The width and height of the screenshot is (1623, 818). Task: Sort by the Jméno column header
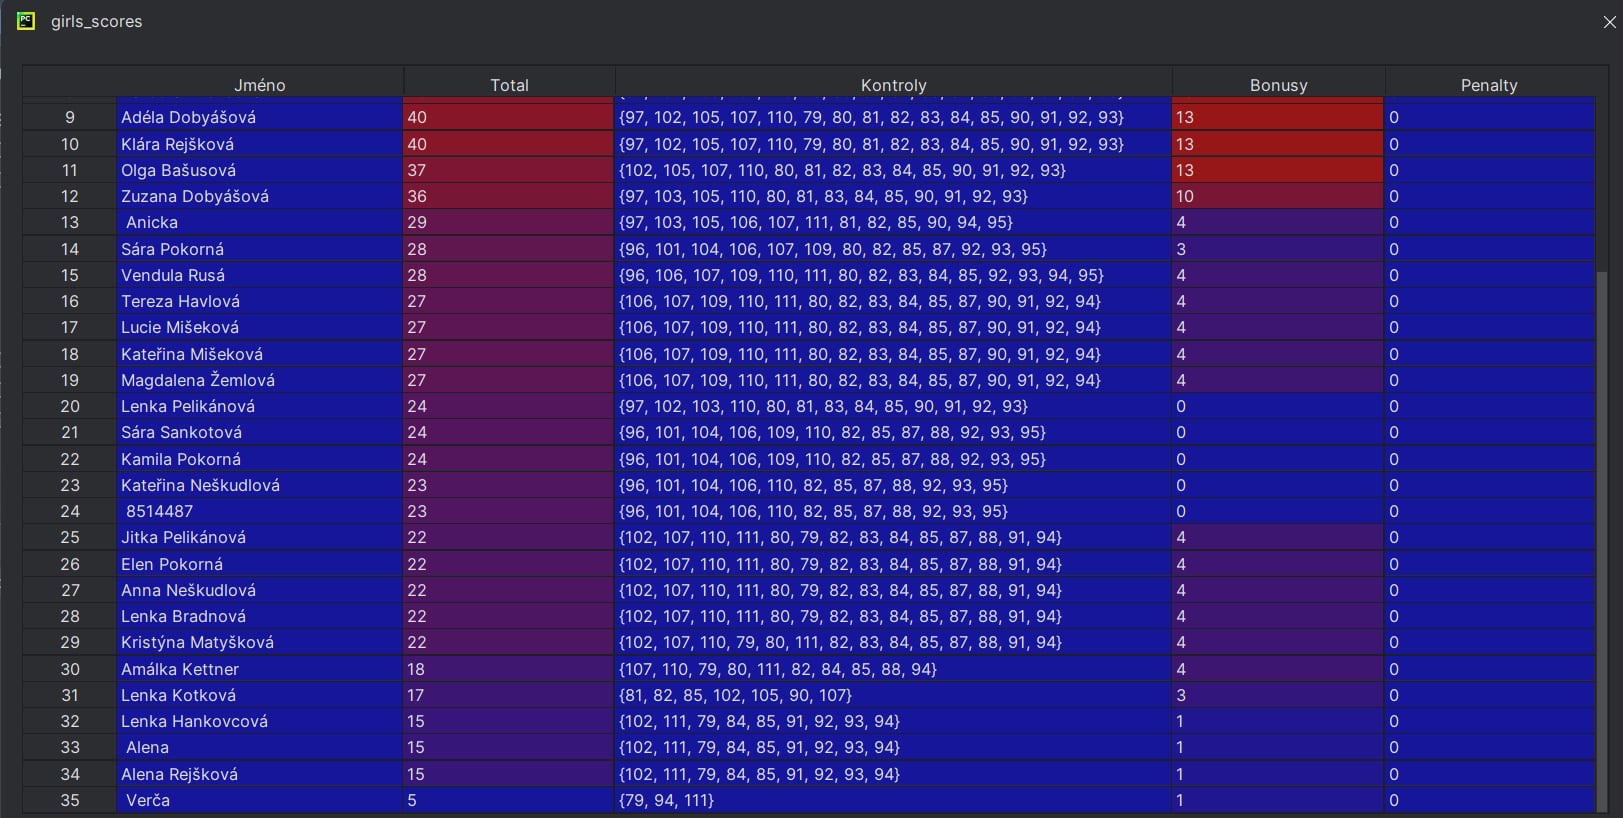[260, 85]
